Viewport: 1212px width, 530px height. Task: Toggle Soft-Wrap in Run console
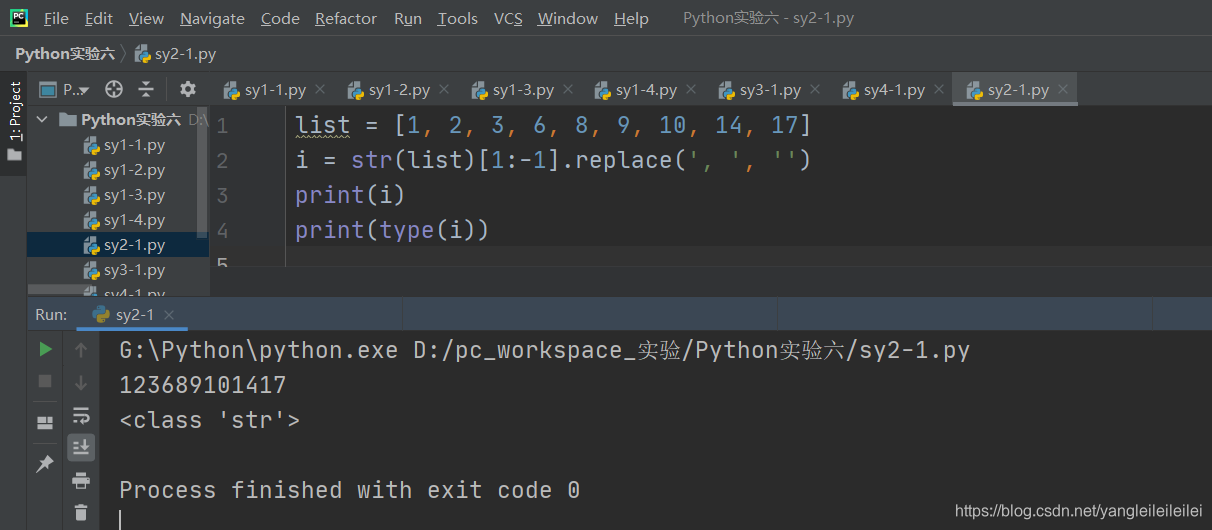pos(81,415)
